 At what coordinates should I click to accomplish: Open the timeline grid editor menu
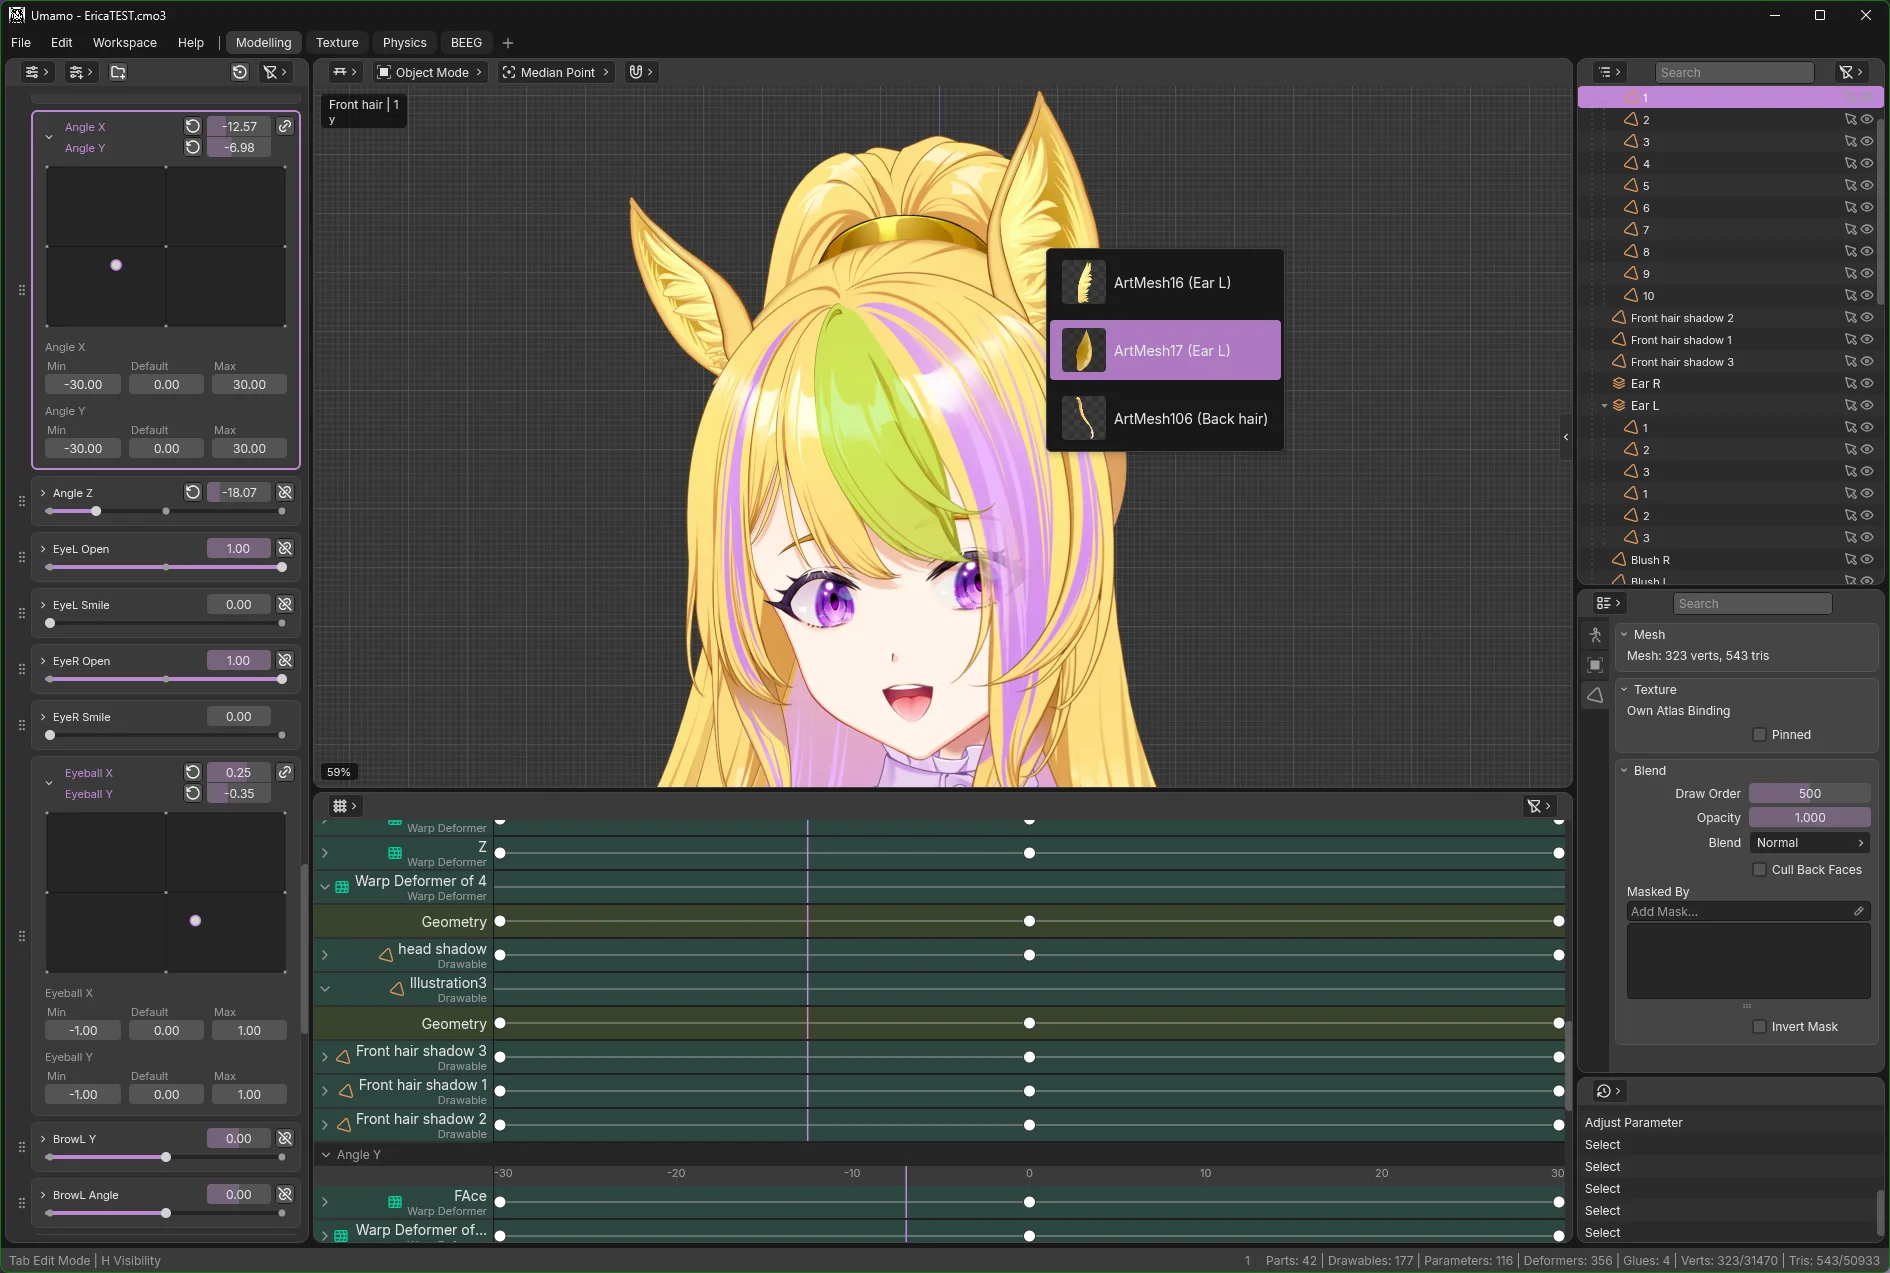pos(345,806)
